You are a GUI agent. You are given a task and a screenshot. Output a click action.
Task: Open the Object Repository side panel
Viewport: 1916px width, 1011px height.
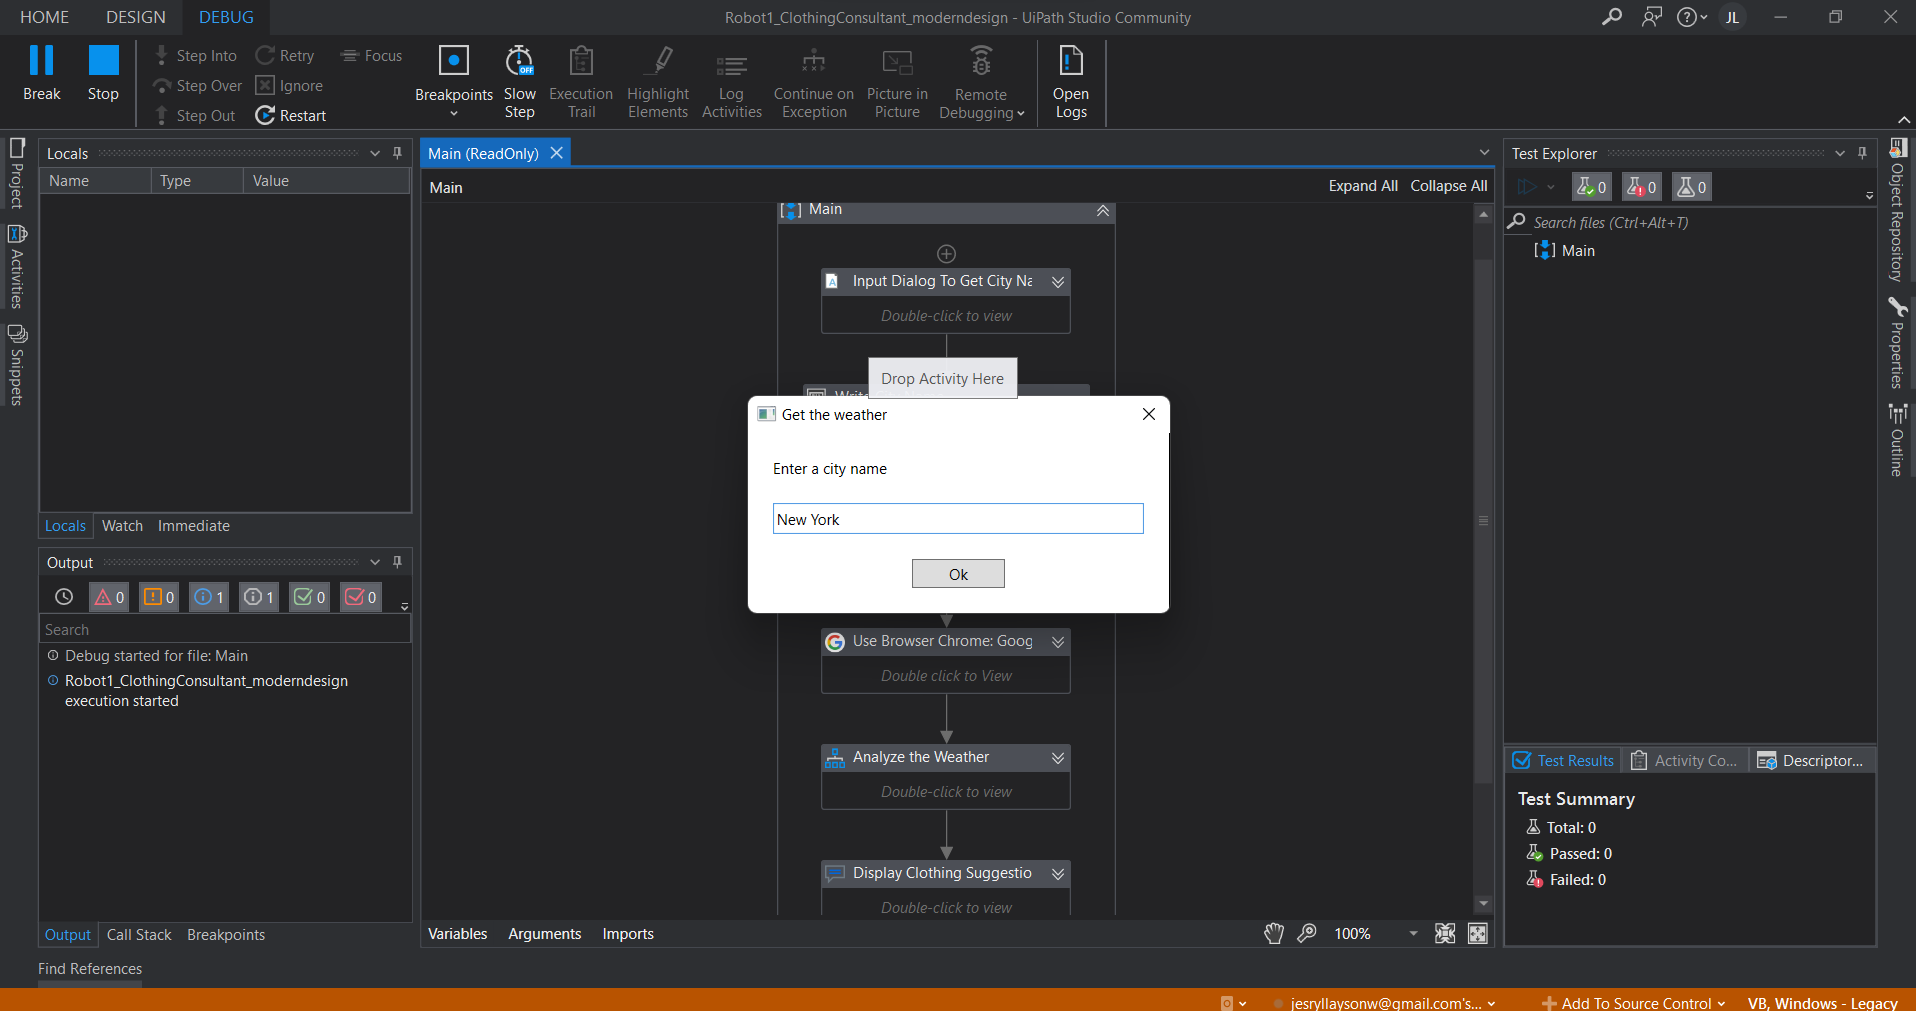(1897, 210)
